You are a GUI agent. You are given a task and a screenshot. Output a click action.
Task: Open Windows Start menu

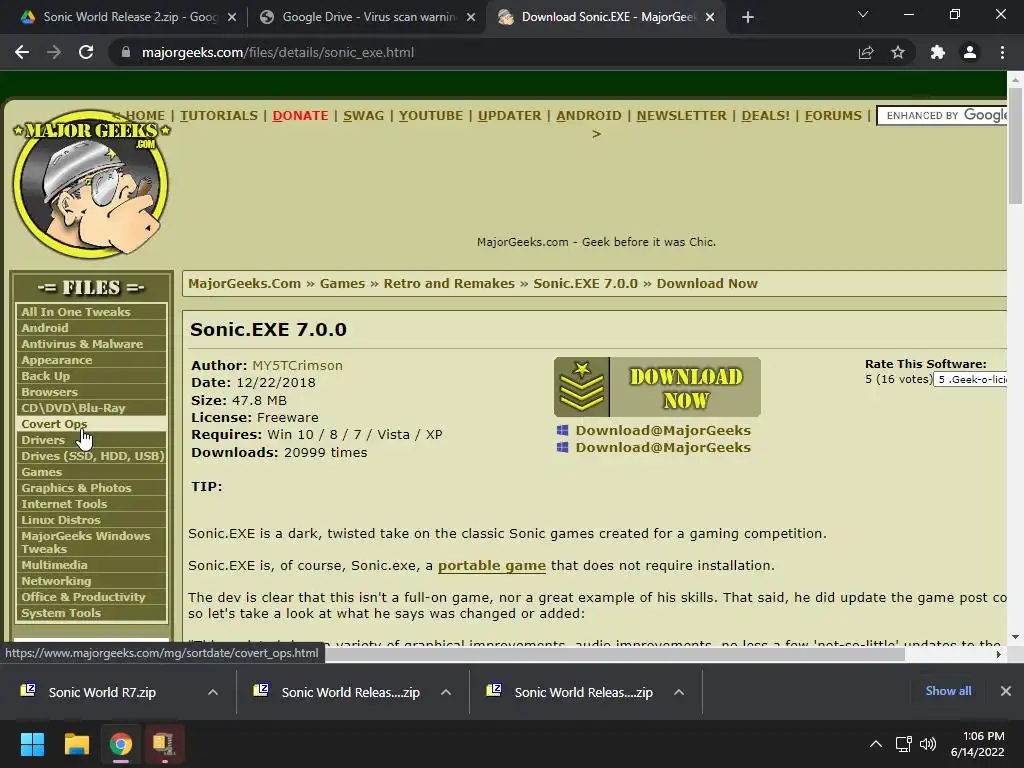[32, 744]
